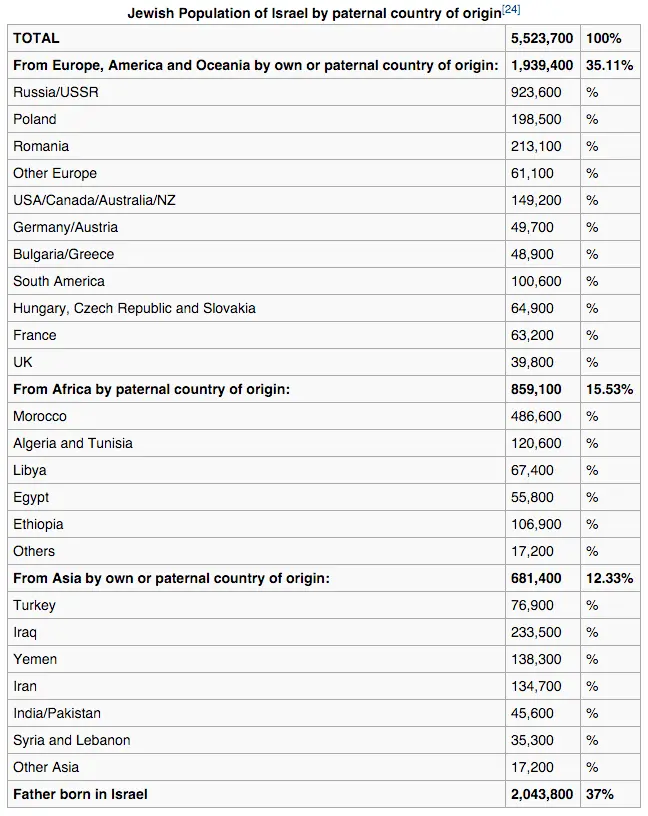Click the 5,523,700 total population cell
Viewport: 648px width, 816px height.
coord(541,38)
